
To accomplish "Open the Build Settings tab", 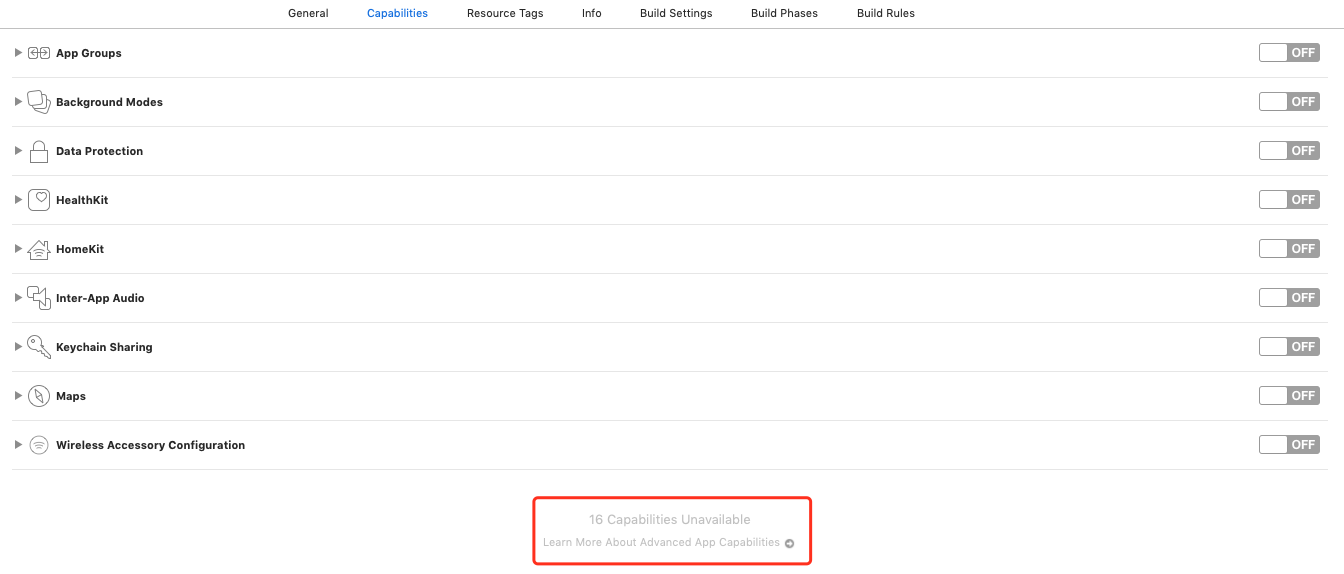I will click(x=676, y=14).
